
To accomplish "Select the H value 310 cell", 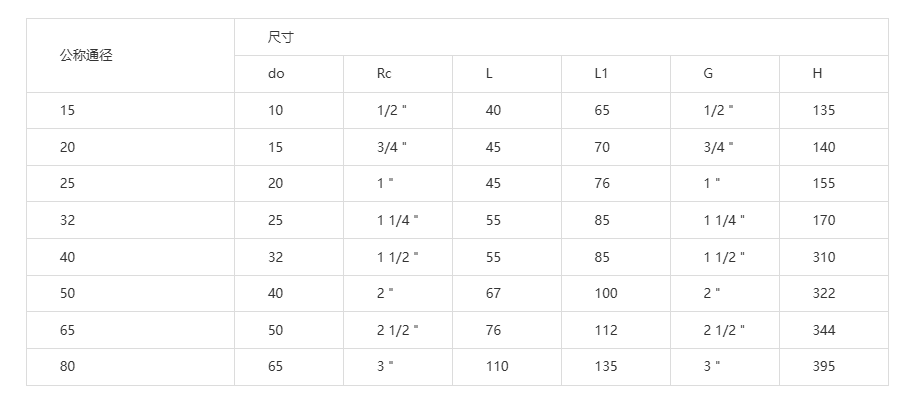I will pyautogui.click(x=834, y=257).
